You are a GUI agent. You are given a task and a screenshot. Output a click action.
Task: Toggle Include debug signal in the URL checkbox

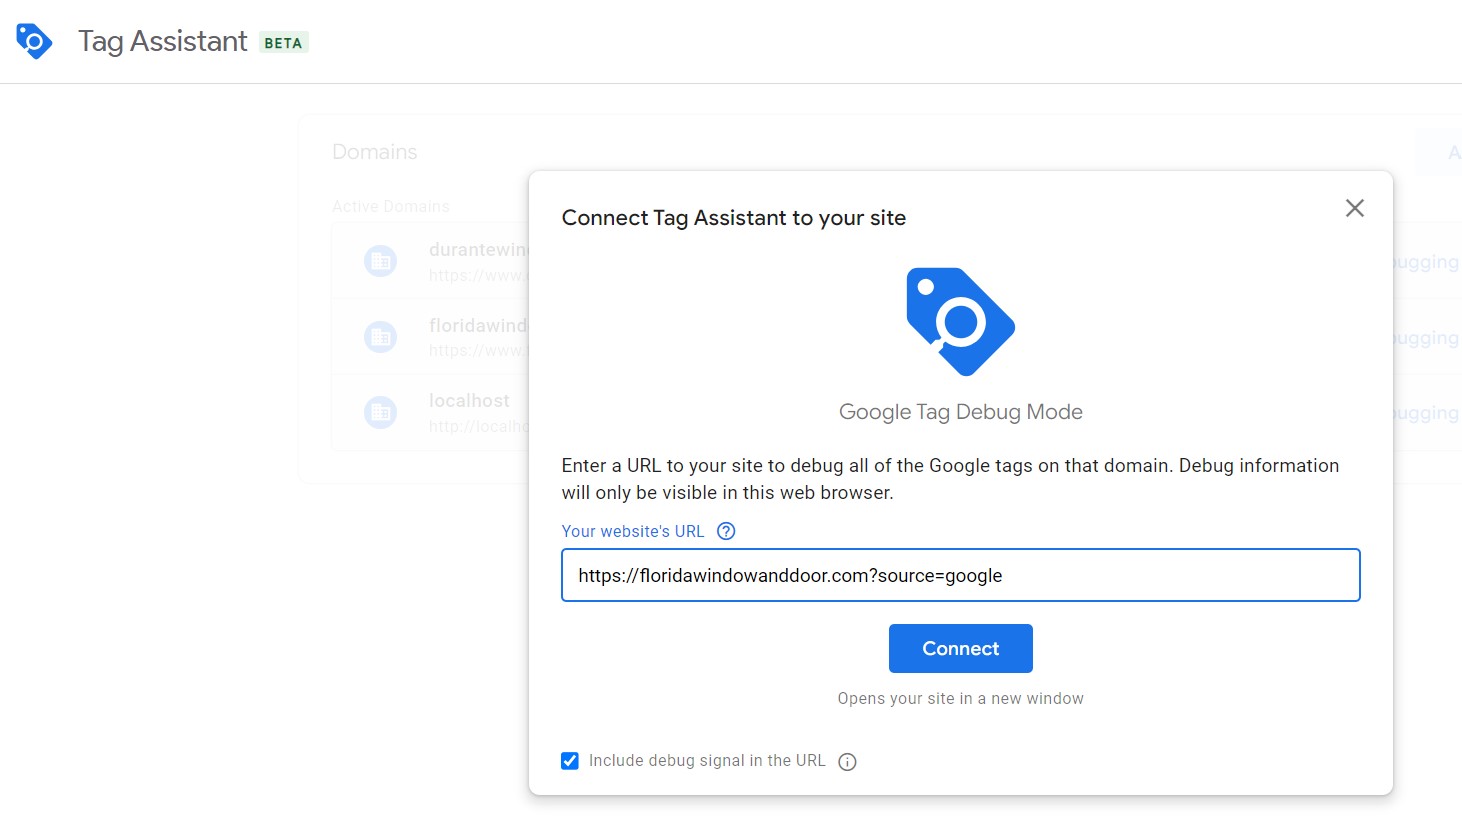click(x=570, y=761)
